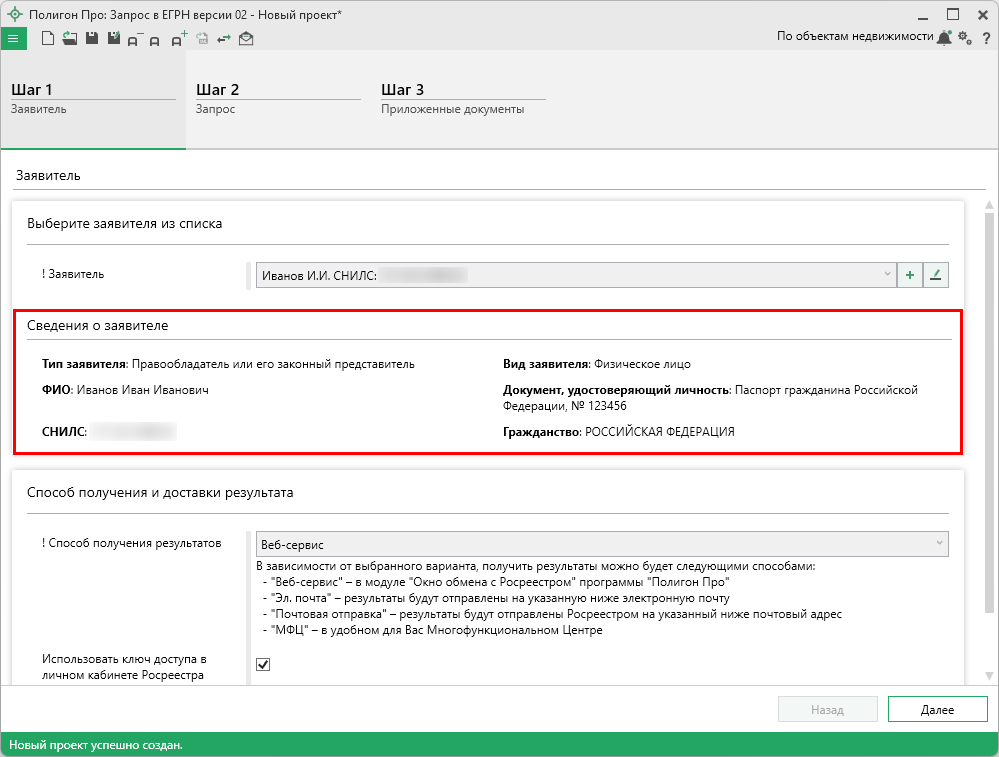
Task: Edit selected applicant with pencil button
Action: pyautogui.click(x=935, y=275)
